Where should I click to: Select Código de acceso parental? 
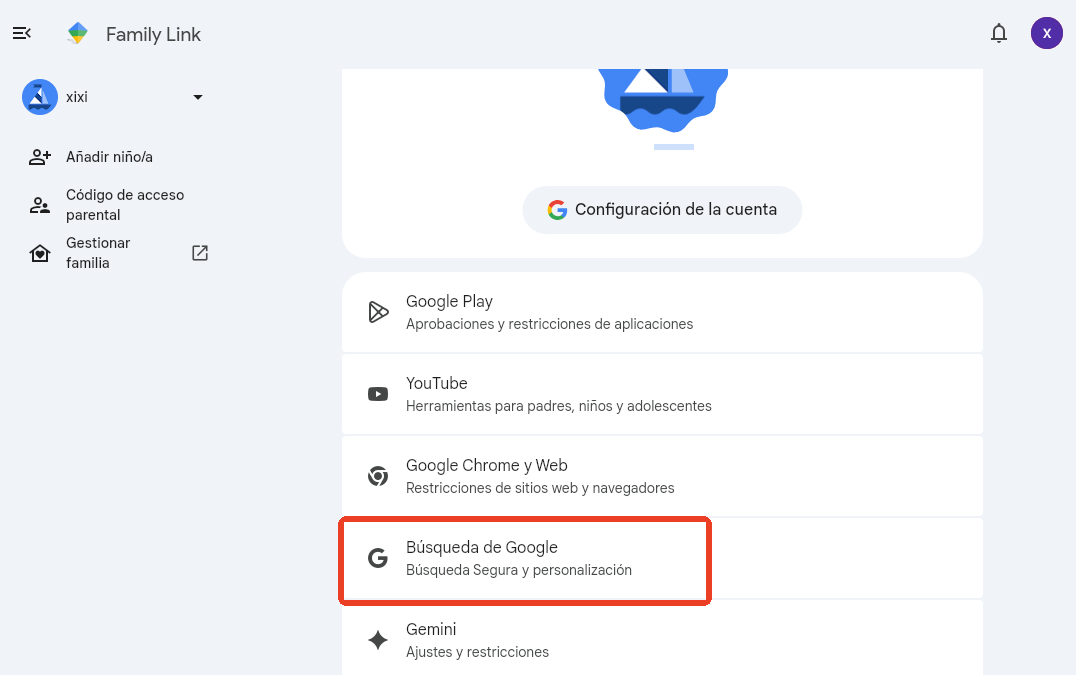click(124, 204)
